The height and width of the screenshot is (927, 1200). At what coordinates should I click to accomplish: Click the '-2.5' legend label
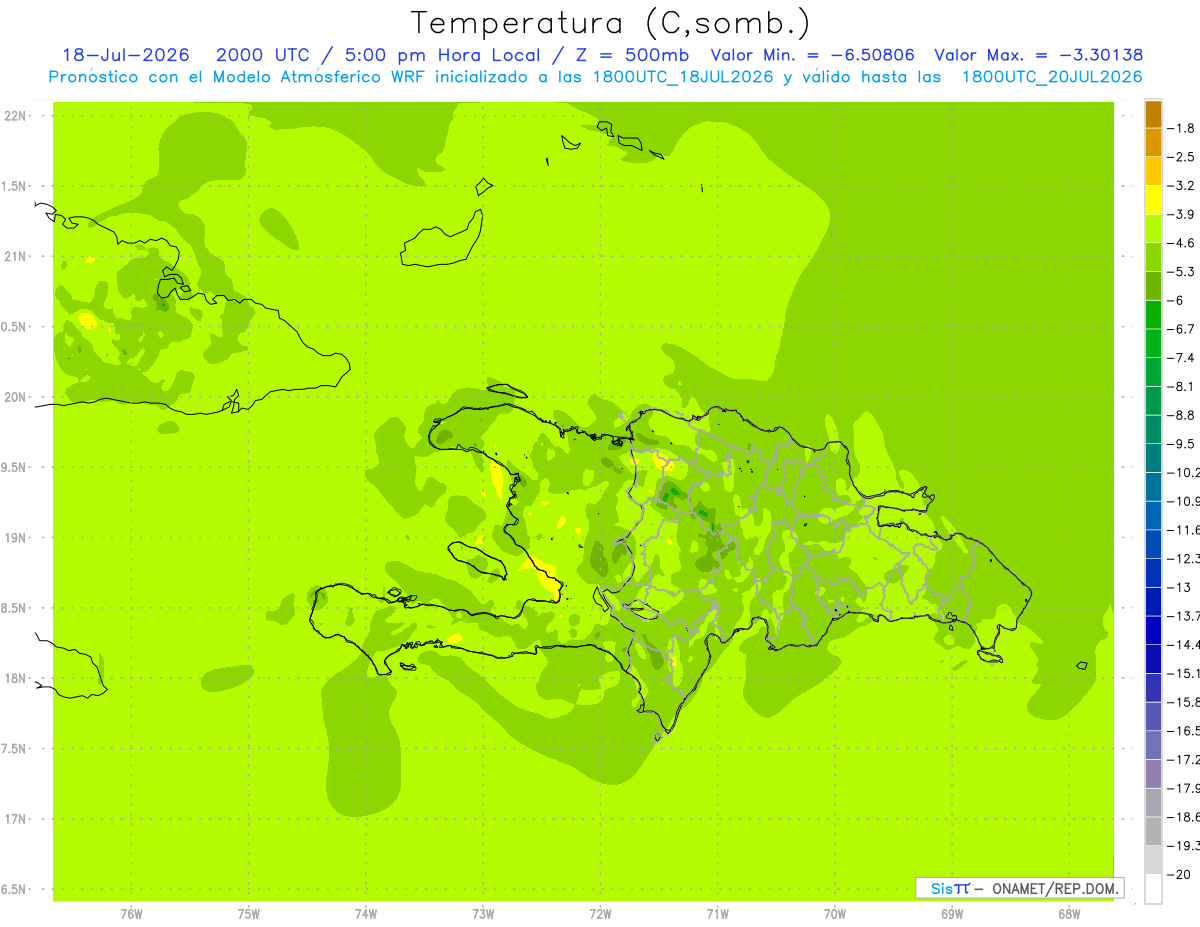click(1181, 157)
